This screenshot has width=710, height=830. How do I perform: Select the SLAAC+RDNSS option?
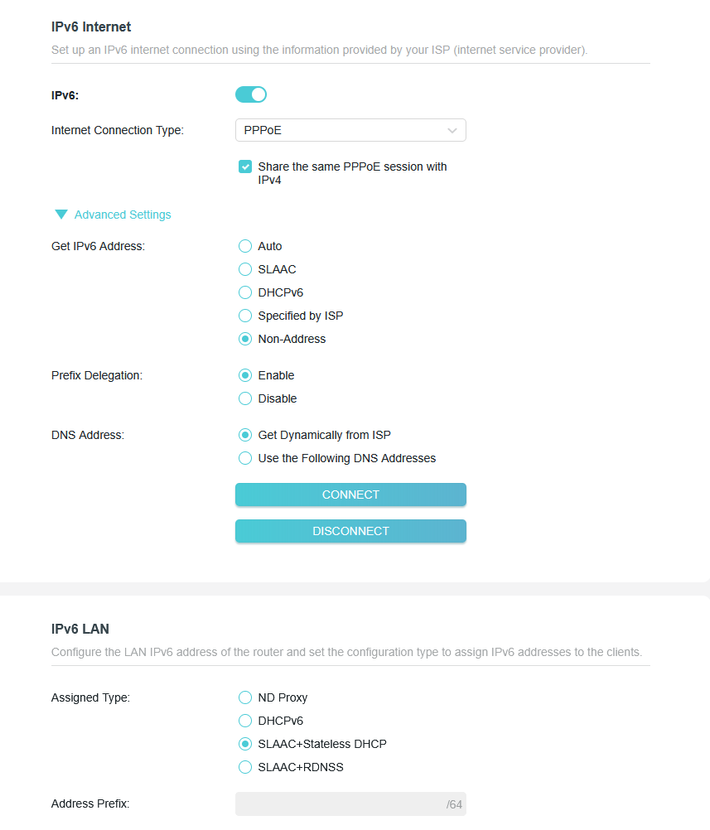click(x=245, y=767)
